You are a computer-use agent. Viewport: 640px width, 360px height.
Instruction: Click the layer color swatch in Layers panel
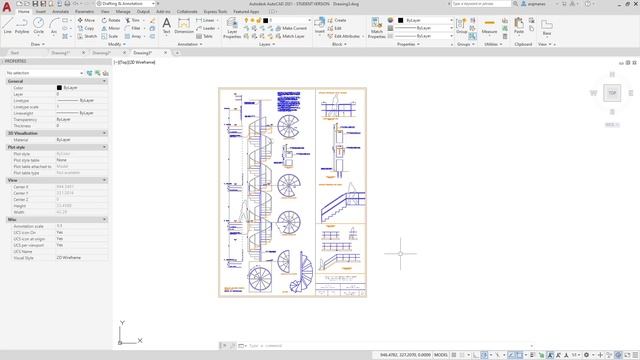[x=265, y=20]
